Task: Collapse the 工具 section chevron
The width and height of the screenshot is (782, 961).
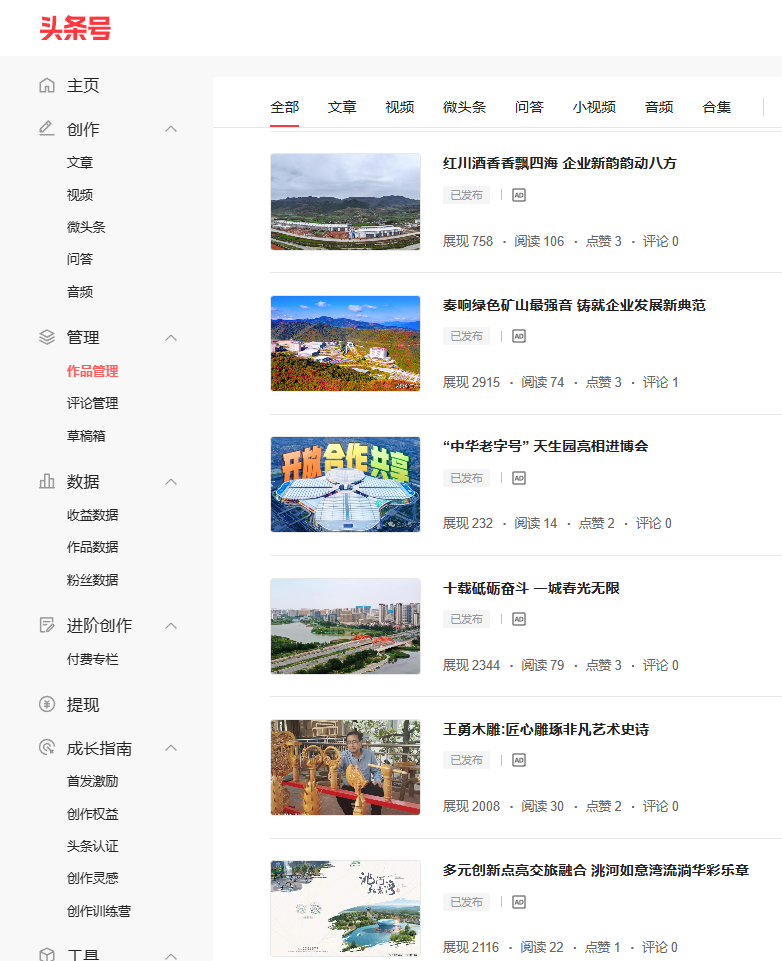Action: pyautogui.click(x=172, y=955)
